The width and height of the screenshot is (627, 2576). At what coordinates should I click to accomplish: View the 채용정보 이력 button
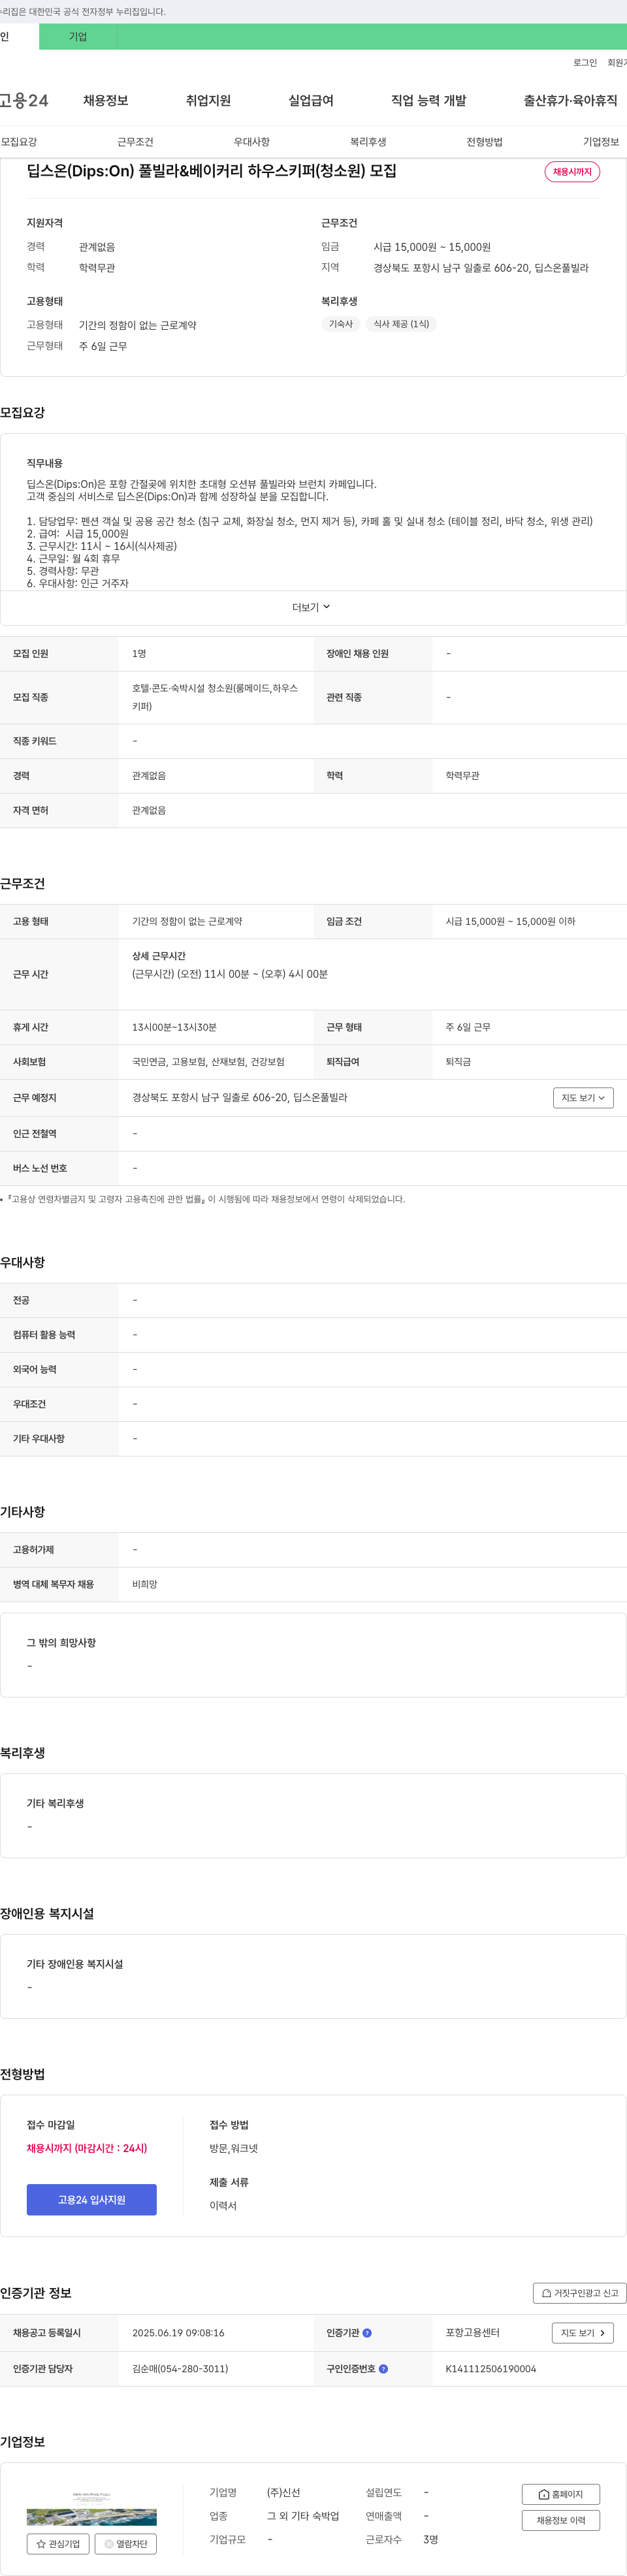[560, 2521]
